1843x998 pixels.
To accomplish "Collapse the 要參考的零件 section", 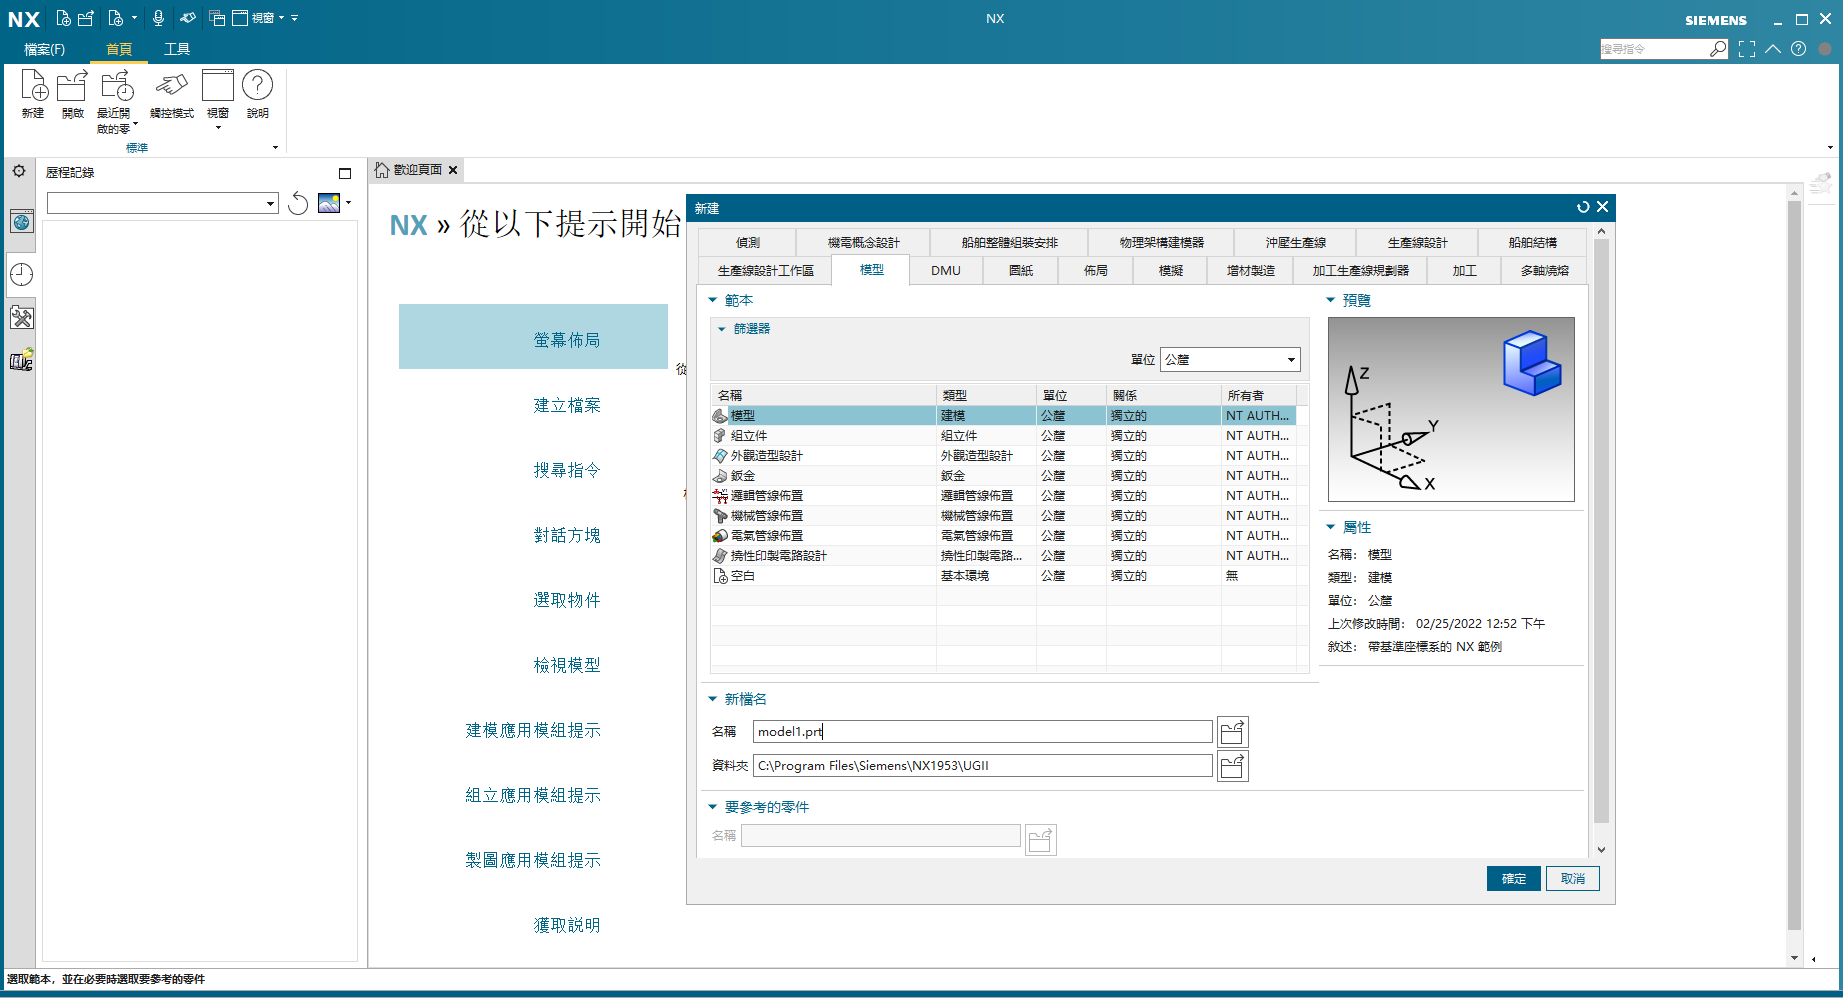I will (x=713, y=807).
